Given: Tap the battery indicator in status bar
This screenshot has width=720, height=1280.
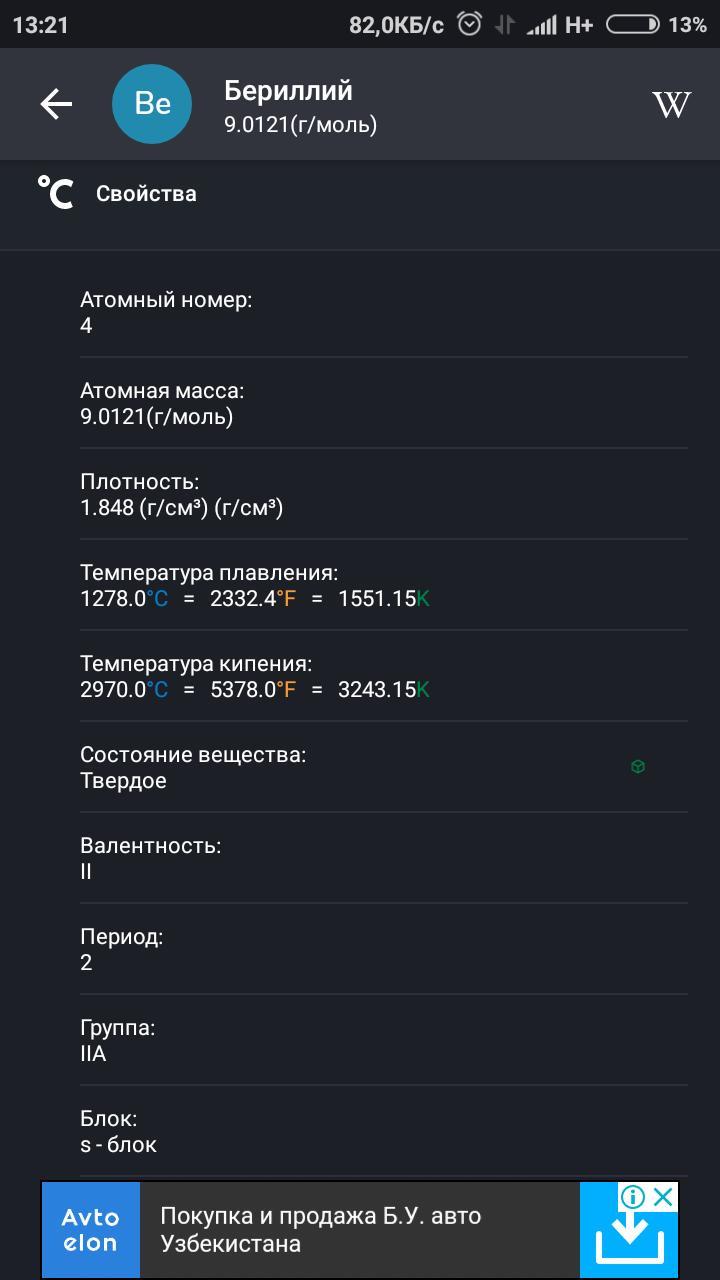Looking at the screenshot, I should [x=632, y=25].
